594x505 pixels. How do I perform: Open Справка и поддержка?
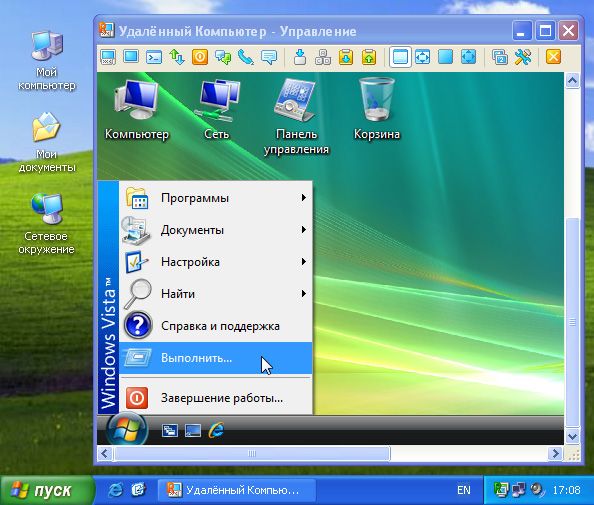tap(216, 326)
